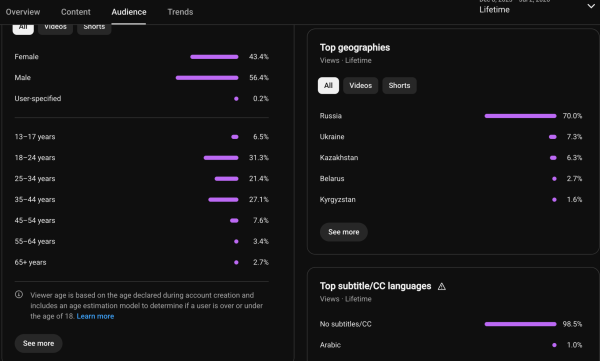
Task: Click the info icon beside viewer age note
Action: point(19,294)
